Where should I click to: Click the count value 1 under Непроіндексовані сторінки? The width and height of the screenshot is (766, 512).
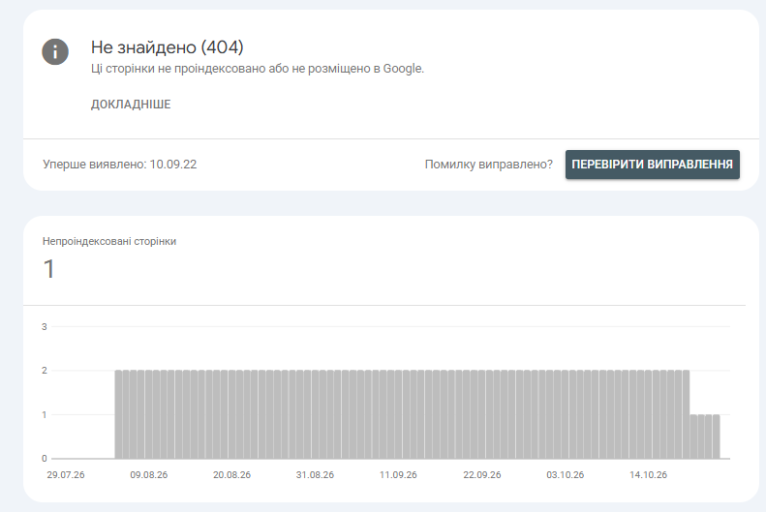click(49, 269)
